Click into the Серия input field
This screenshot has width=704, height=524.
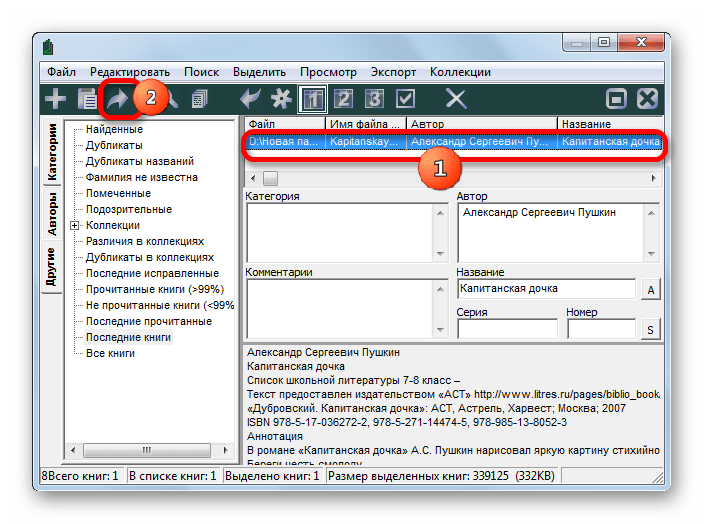[507, 329]
